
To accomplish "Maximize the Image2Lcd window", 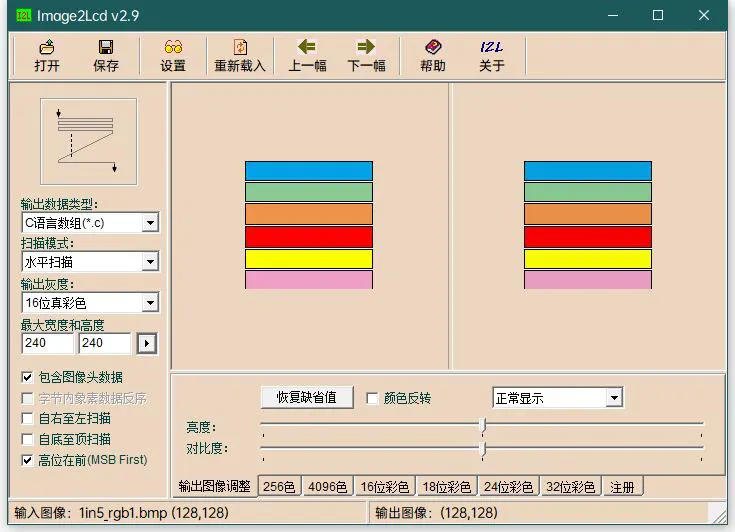I will (x=658, y=15).
